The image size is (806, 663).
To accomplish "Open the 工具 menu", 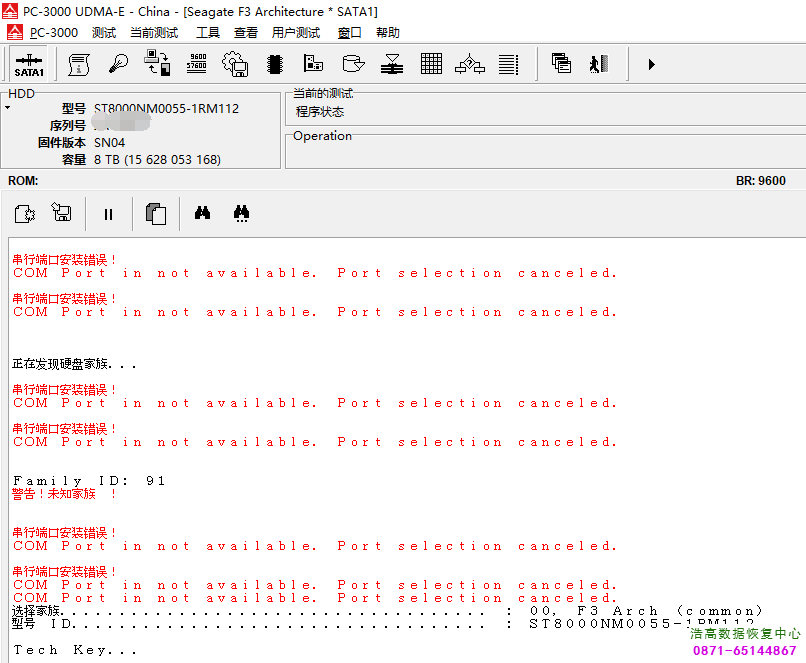I will click(x=208, y=32).
